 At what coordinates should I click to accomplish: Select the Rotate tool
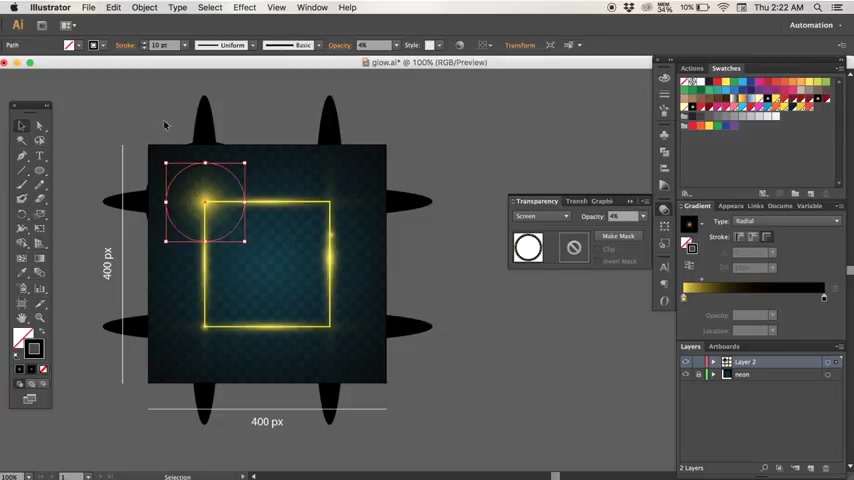[x=22, y=214]
